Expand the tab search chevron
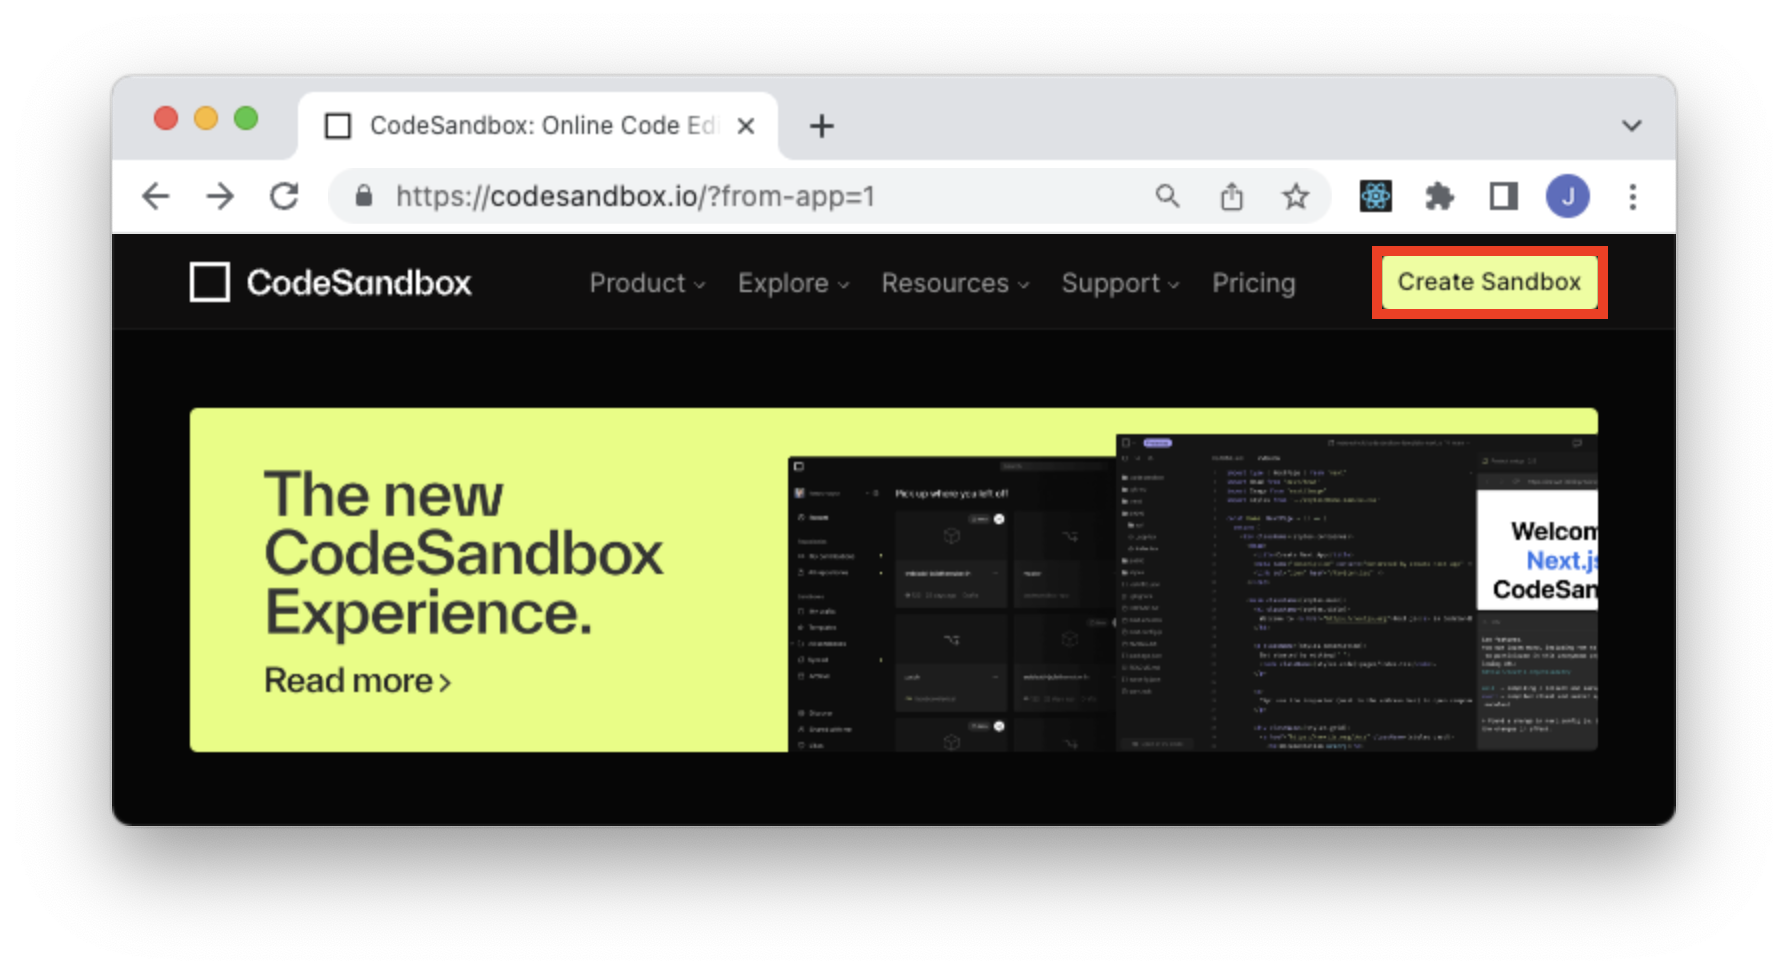Viewport: 1788px width, 974px height. coord(1632,126)
